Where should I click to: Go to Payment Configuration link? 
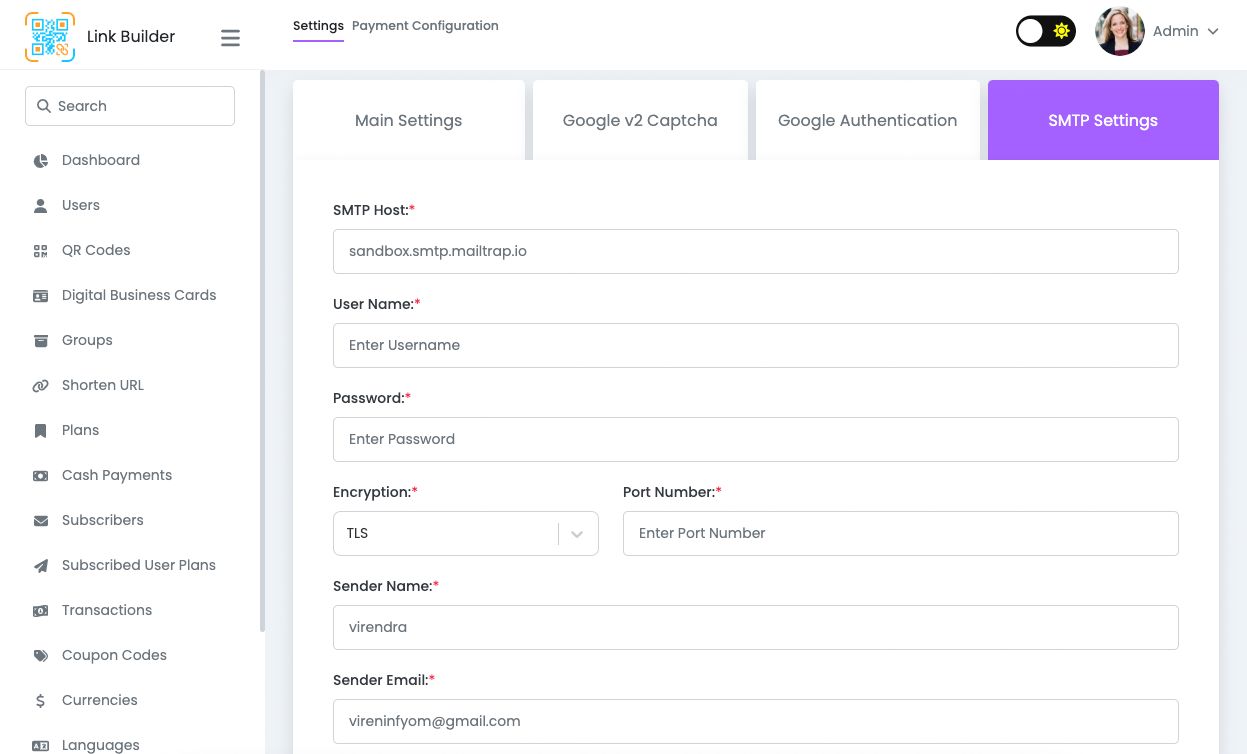pos(425,26)
